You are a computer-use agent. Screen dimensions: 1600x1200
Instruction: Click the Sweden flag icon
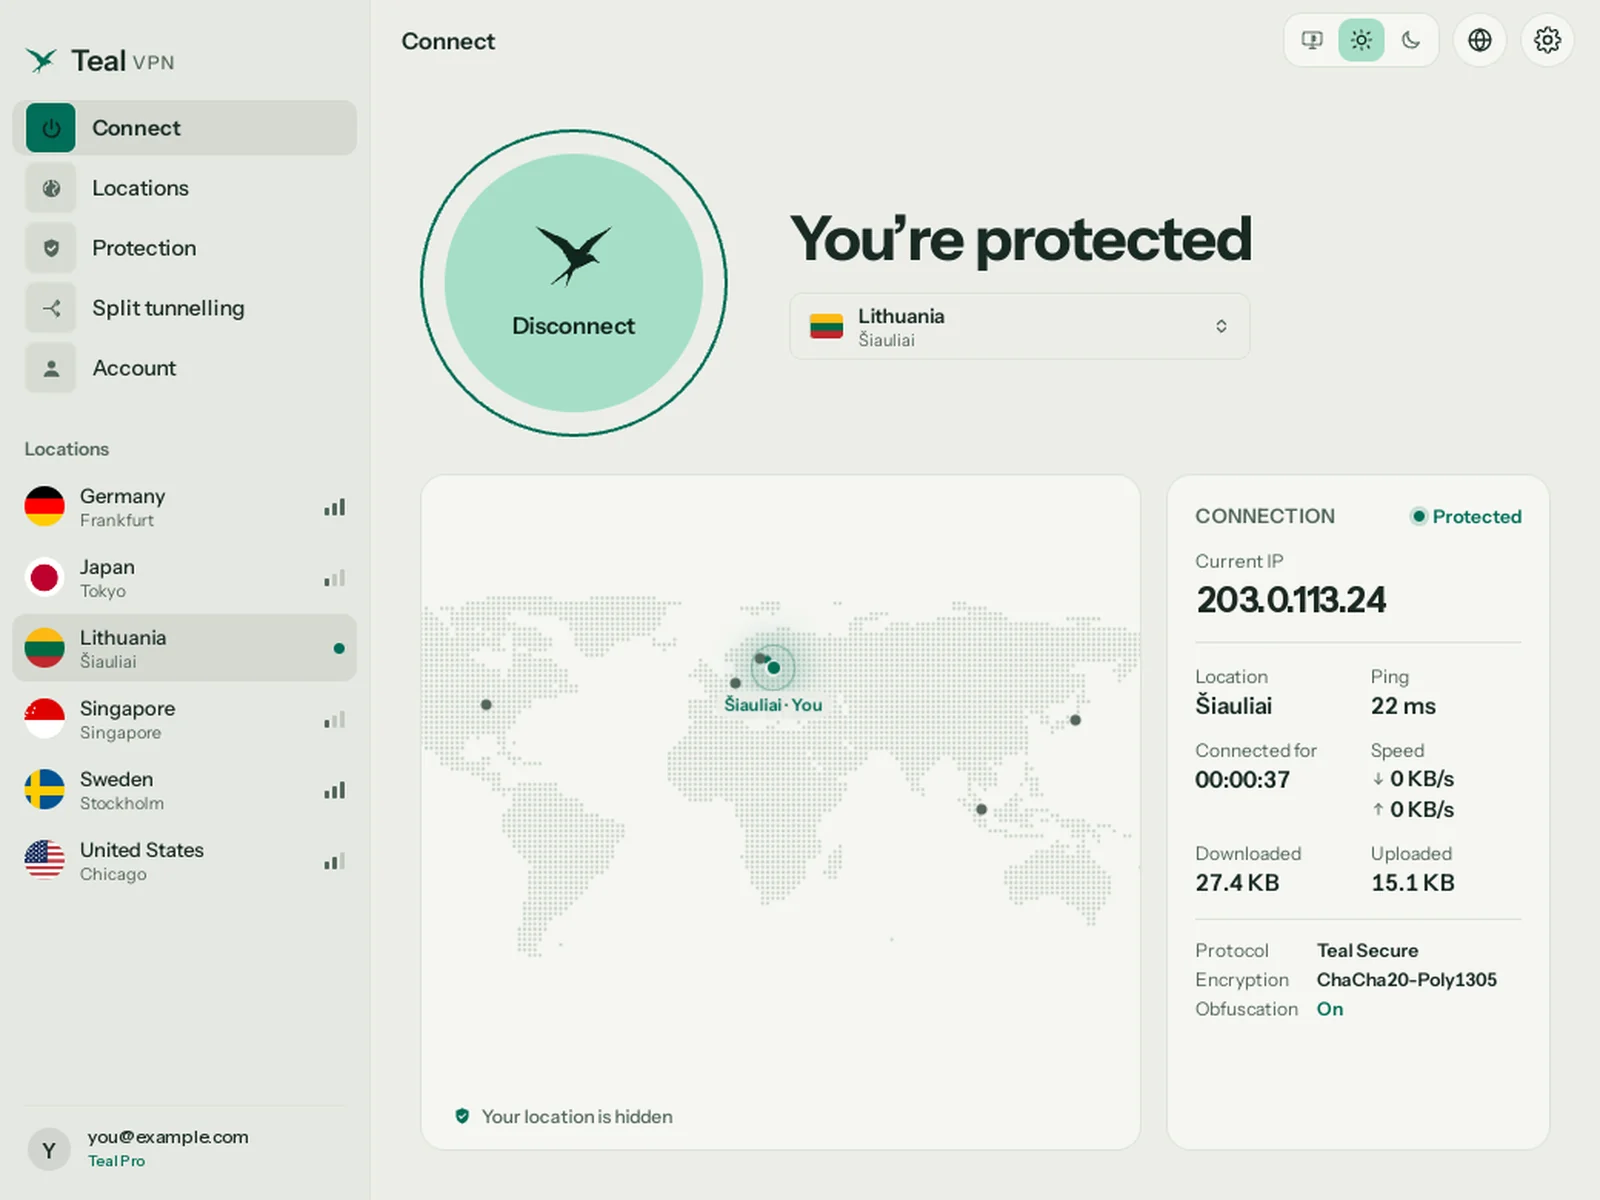(45, 789)
